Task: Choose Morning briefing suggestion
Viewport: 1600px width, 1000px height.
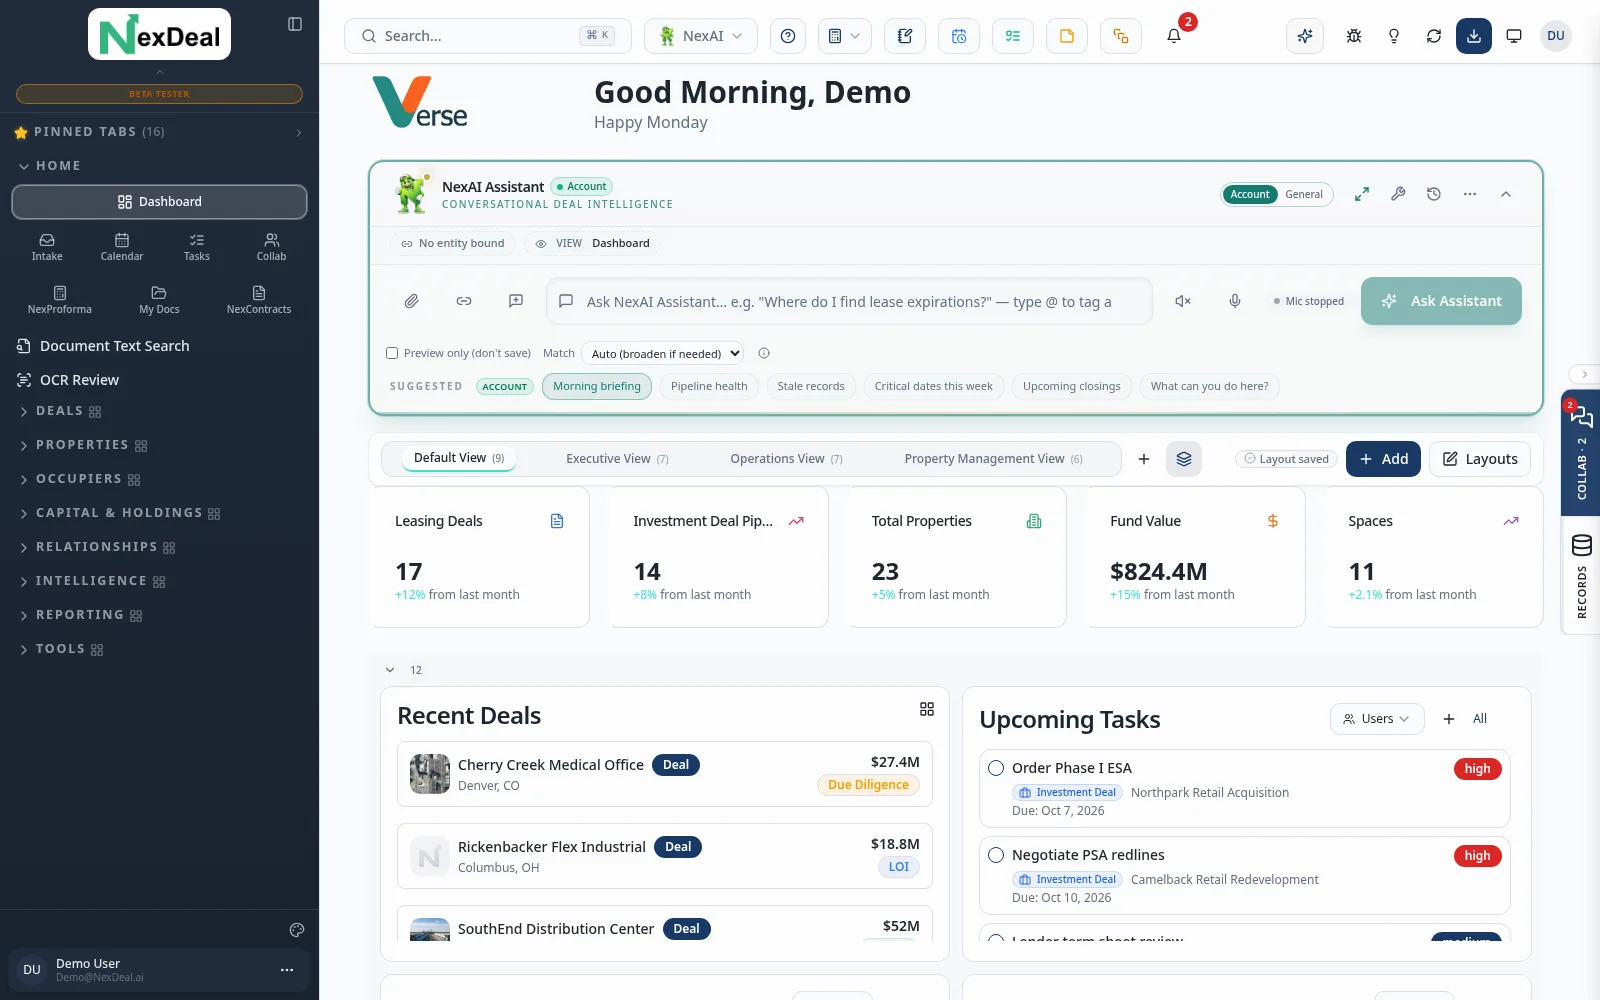Action: point(597,386)
